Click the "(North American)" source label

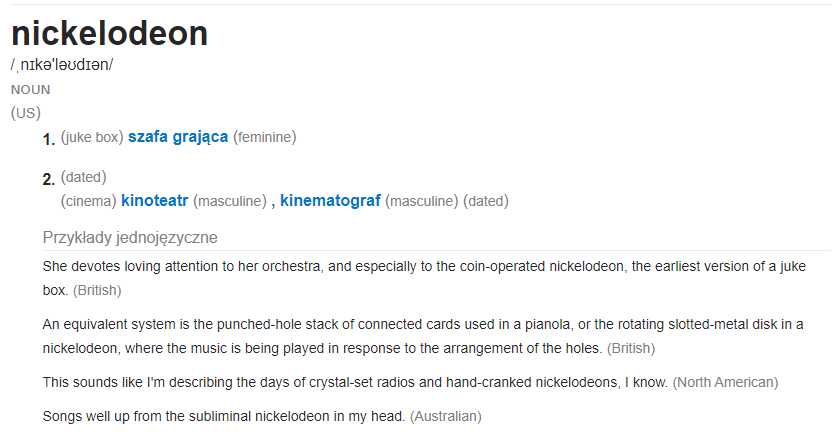point(726,383)
